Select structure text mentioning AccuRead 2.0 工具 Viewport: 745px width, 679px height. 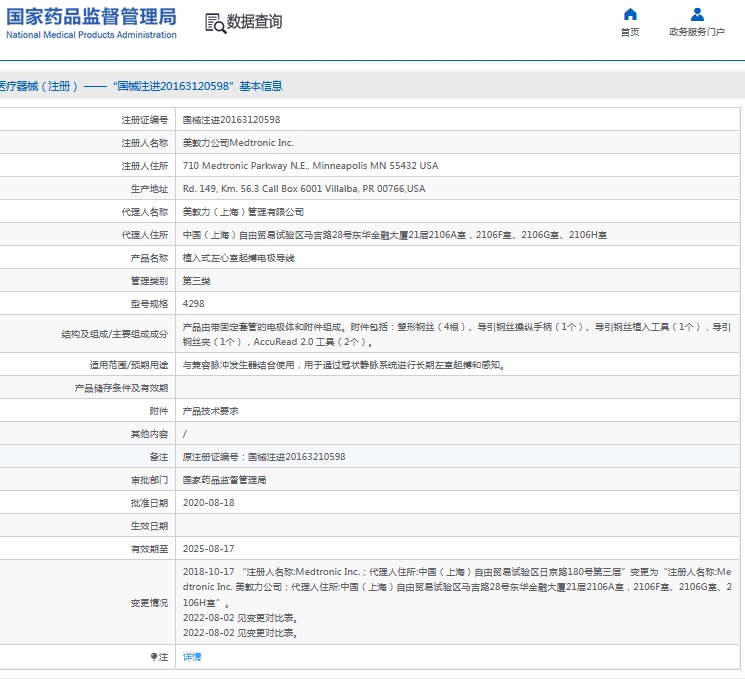pyautogui.click(x=457, y=335)
